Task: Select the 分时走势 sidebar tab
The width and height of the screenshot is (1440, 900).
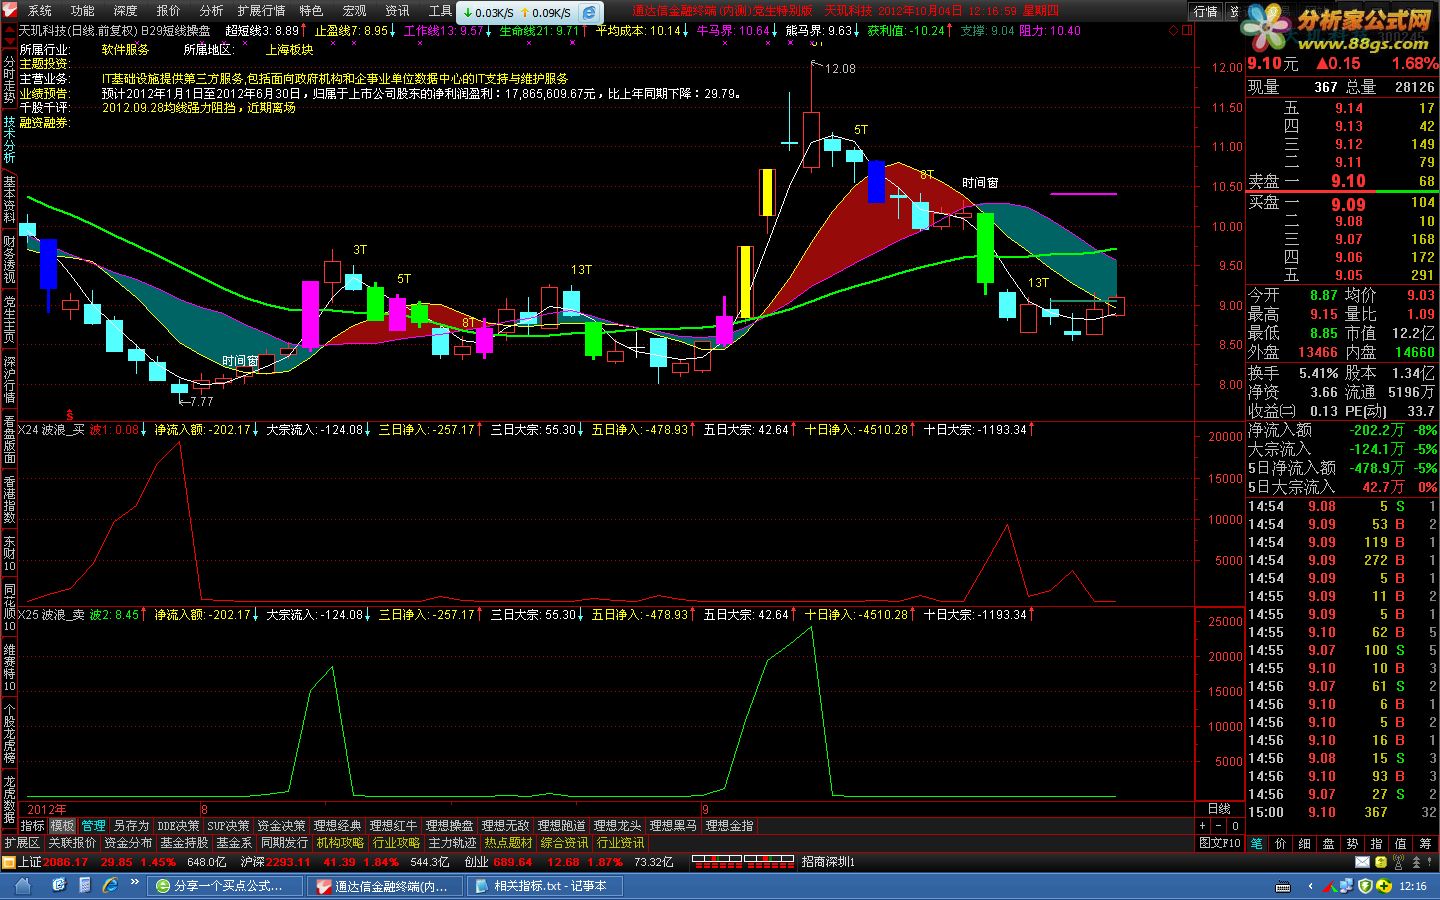Action: 9,78
